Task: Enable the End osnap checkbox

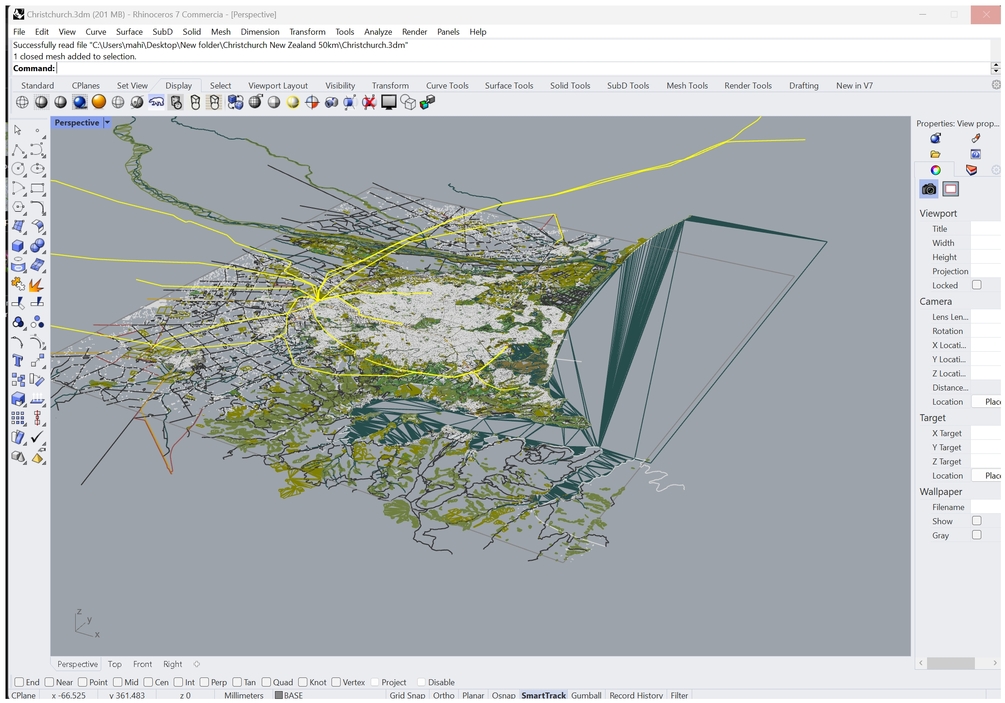Action: (x=19, y=682)
